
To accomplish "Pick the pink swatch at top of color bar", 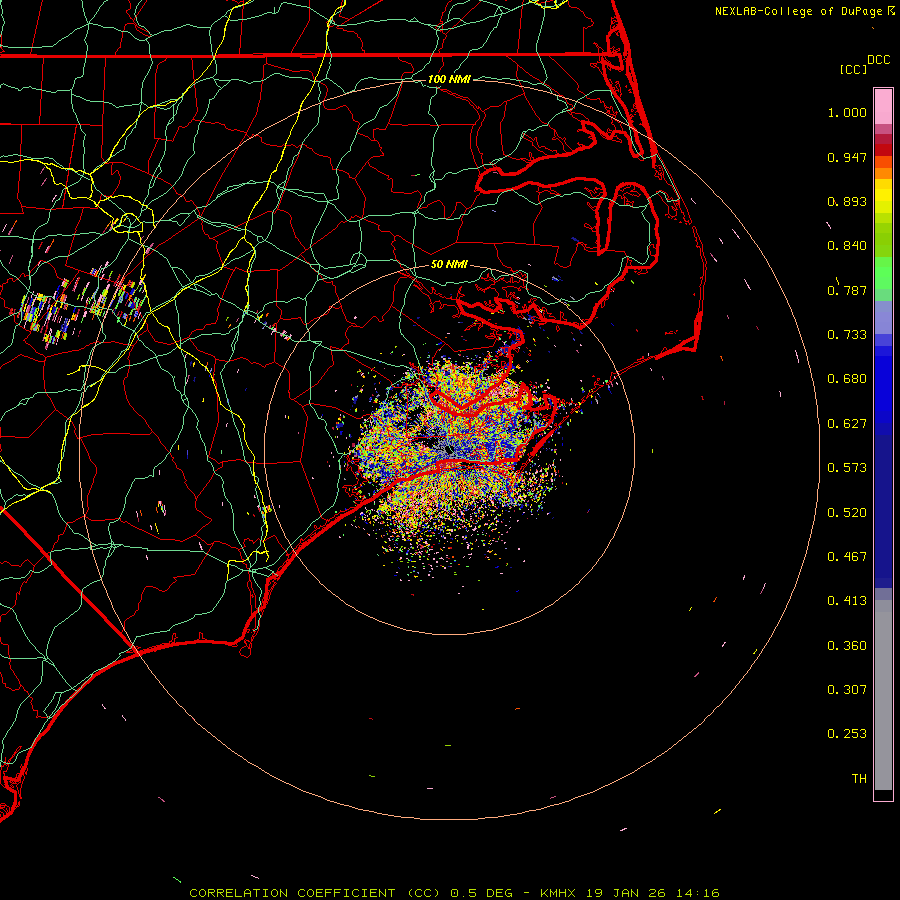I will pyautogui.click(x=883, y=107).
